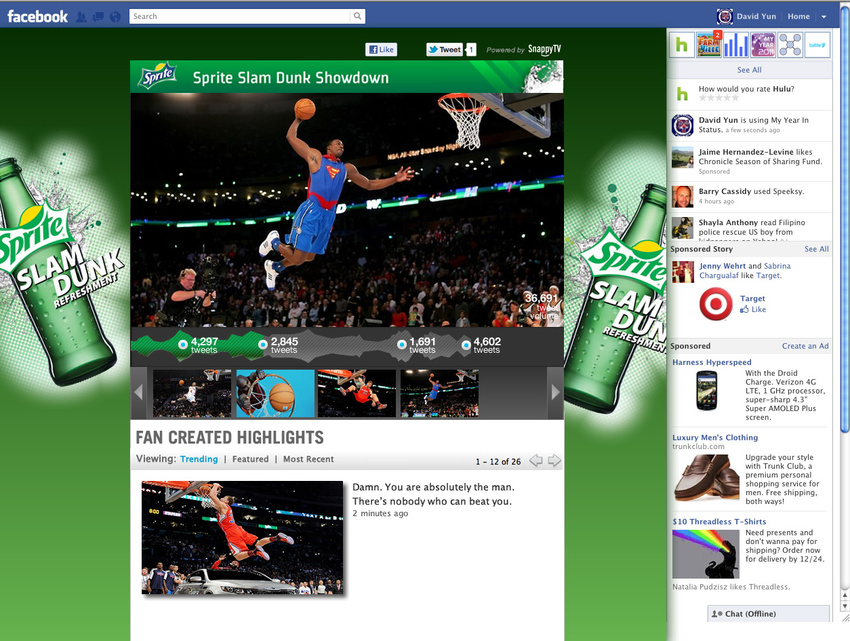Open the Hulu icon beside the rating question
850x641 pixels.
click(x=682, y=94)
